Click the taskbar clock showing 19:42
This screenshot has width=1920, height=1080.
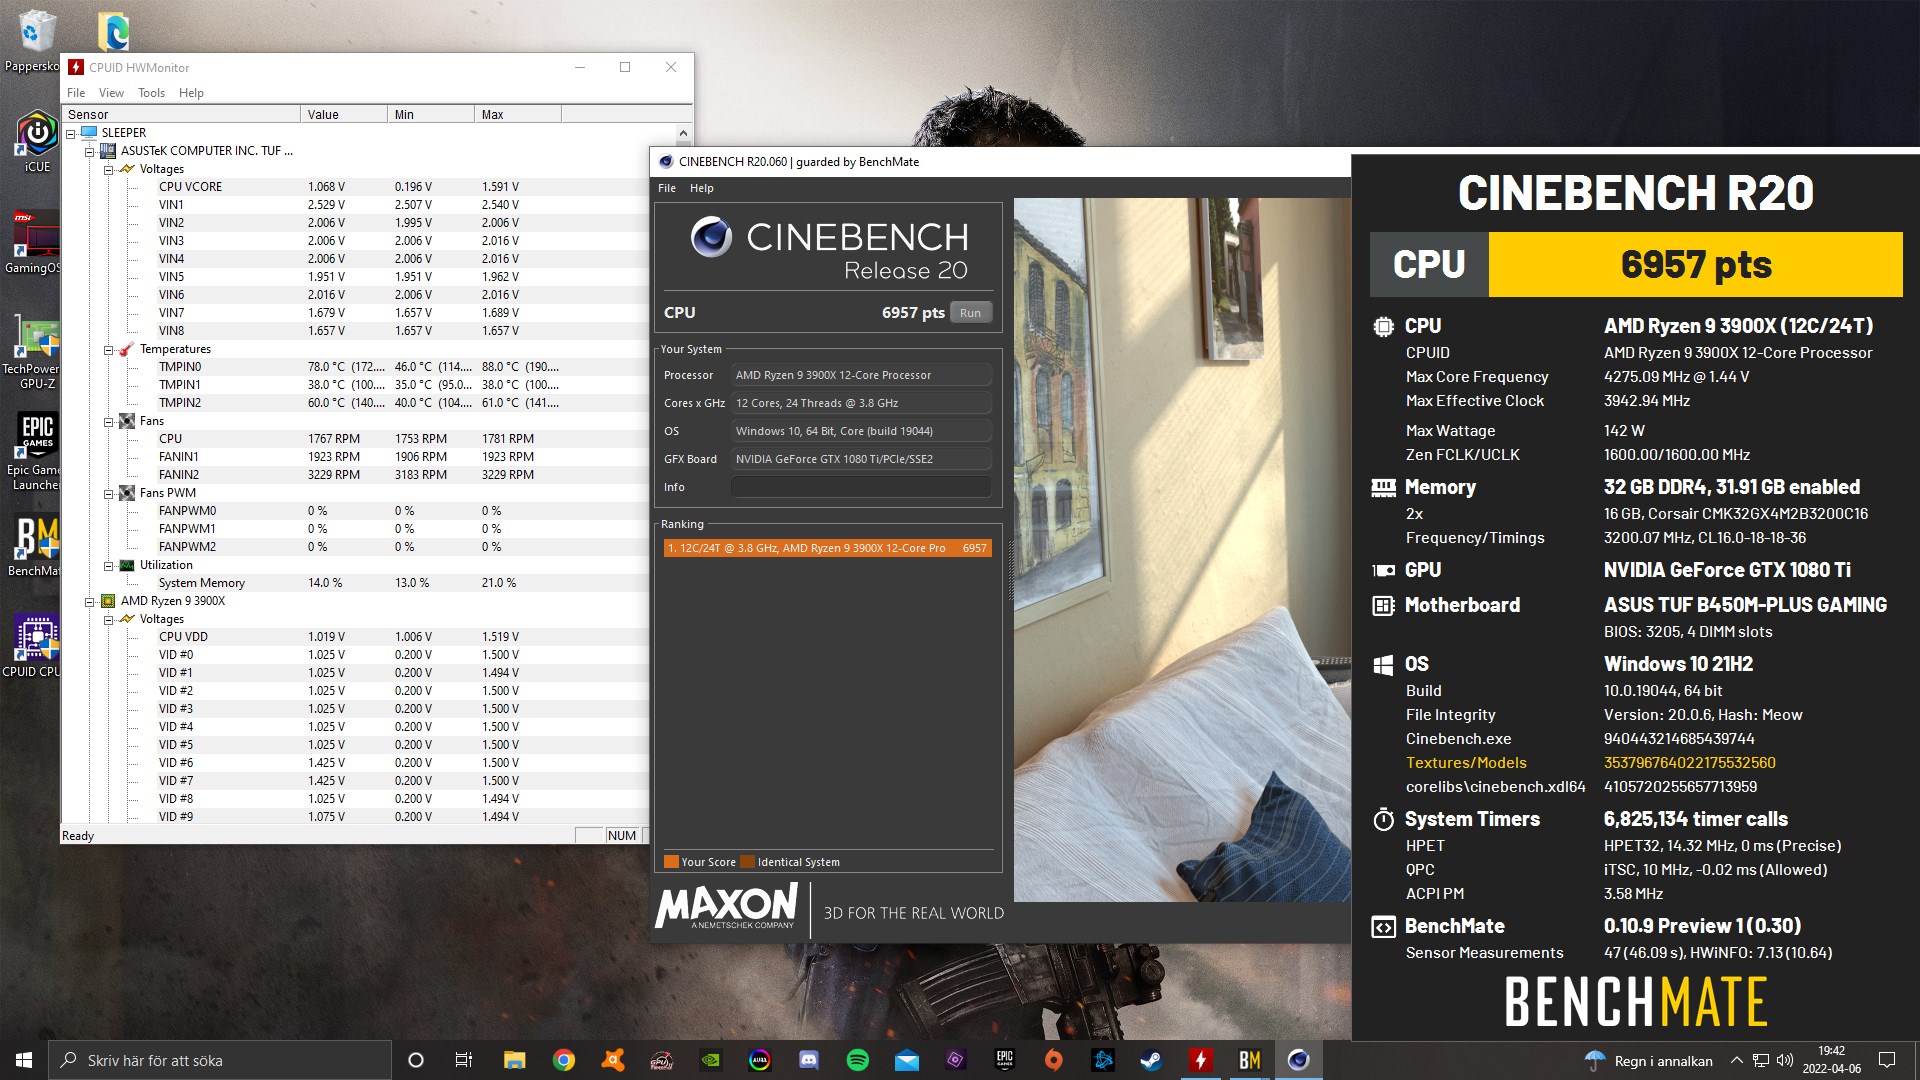click(x=1832, y=1060)
